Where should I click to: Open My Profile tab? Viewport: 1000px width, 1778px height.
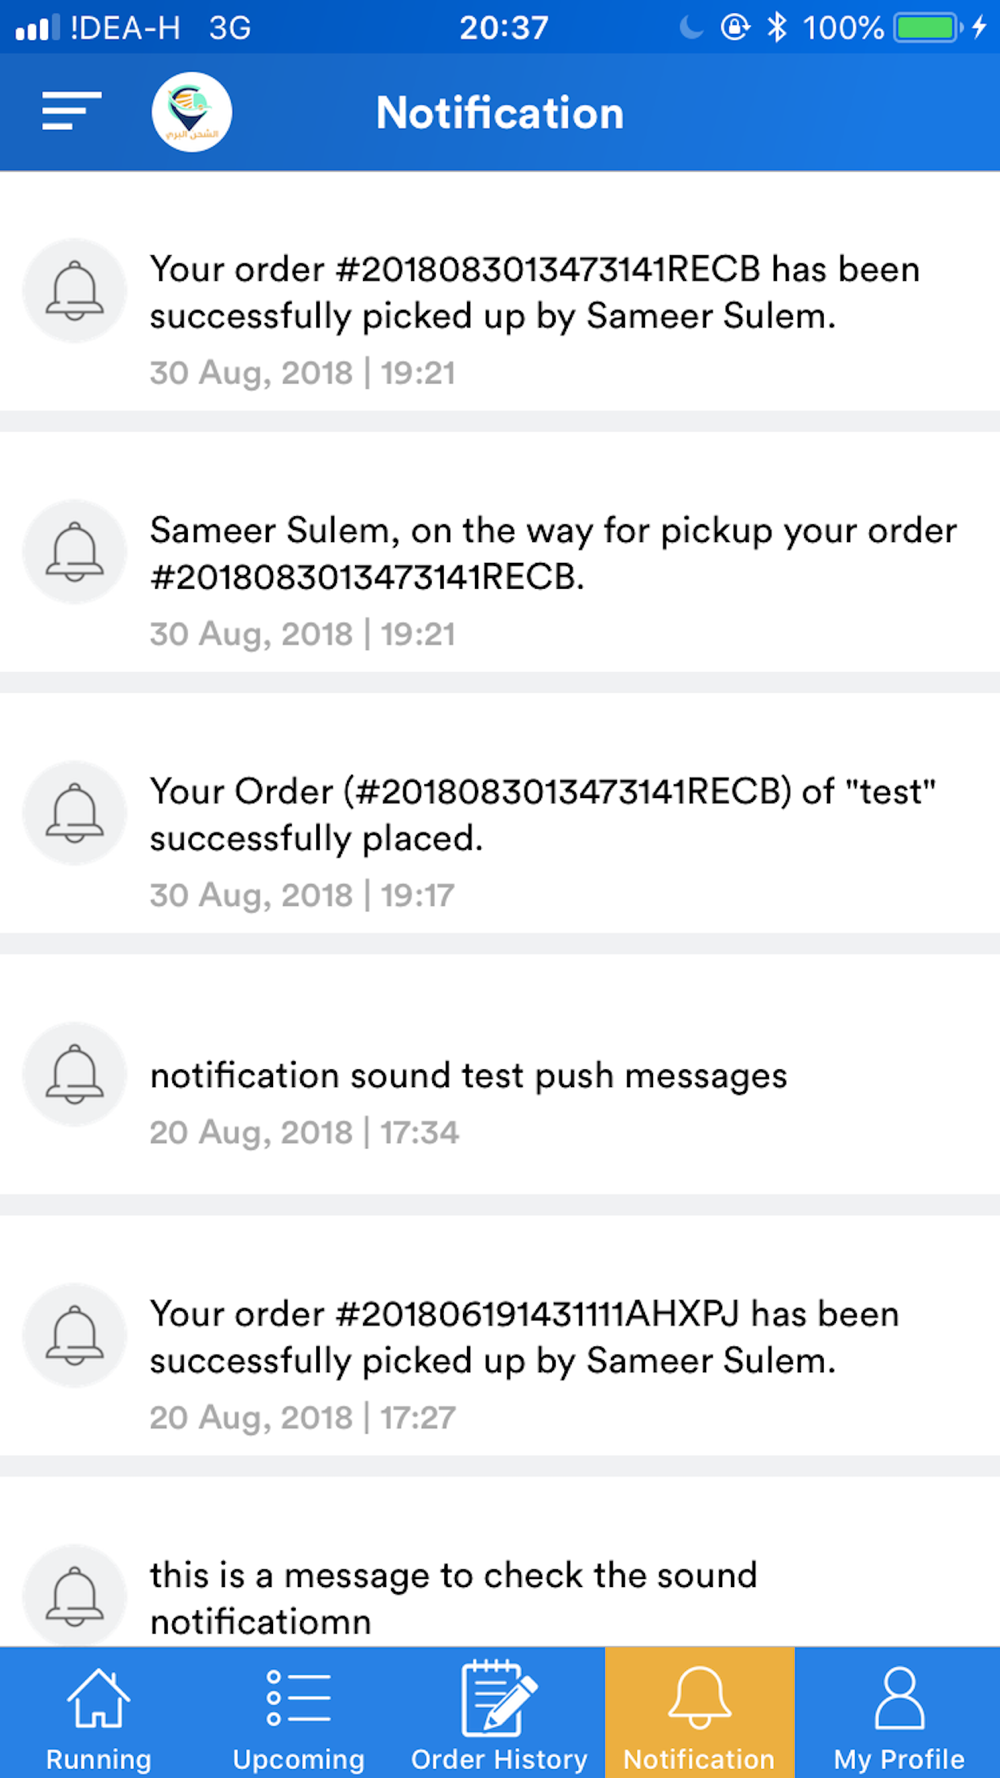click(898, 1713)
